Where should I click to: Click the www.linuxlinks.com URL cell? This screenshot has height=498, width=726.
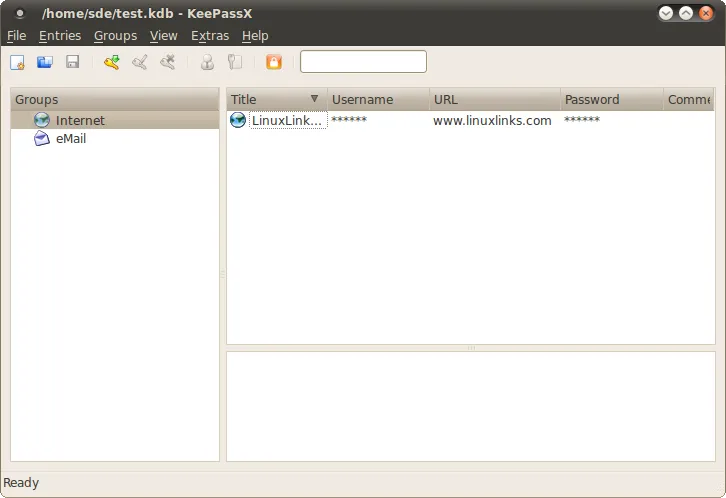492,120
